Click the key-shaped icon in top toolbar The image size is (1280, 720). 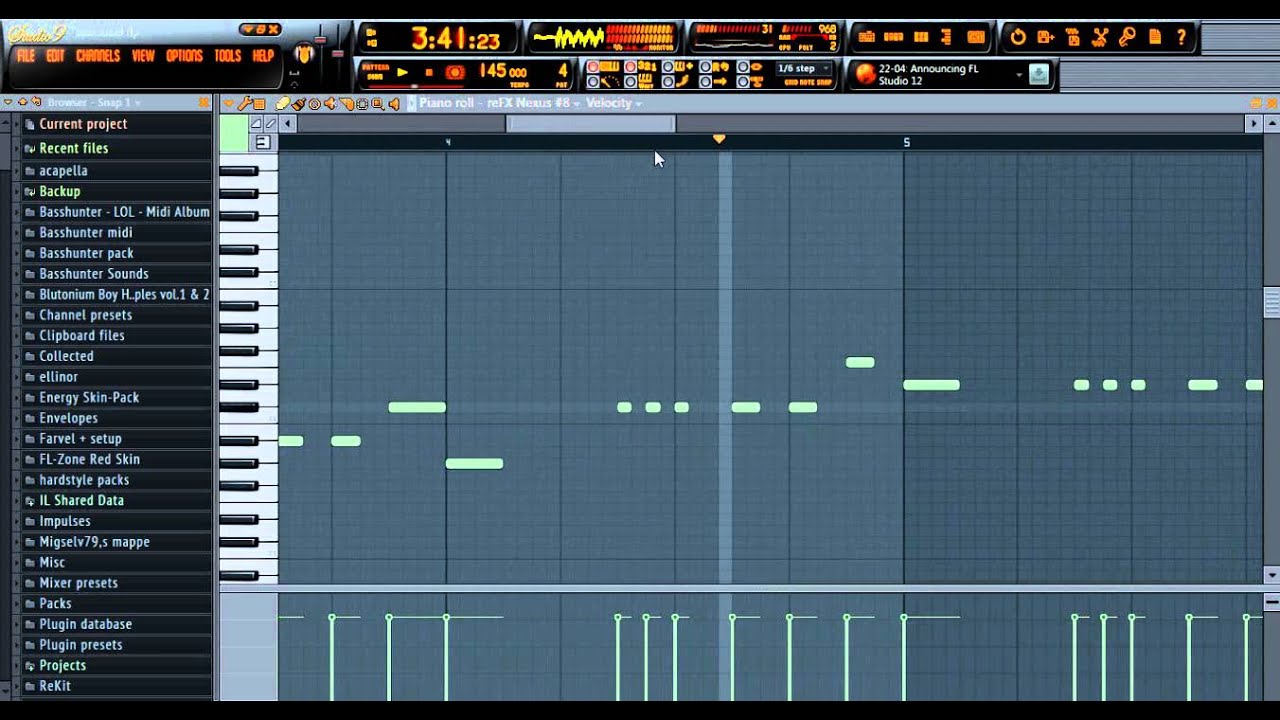1127,37
